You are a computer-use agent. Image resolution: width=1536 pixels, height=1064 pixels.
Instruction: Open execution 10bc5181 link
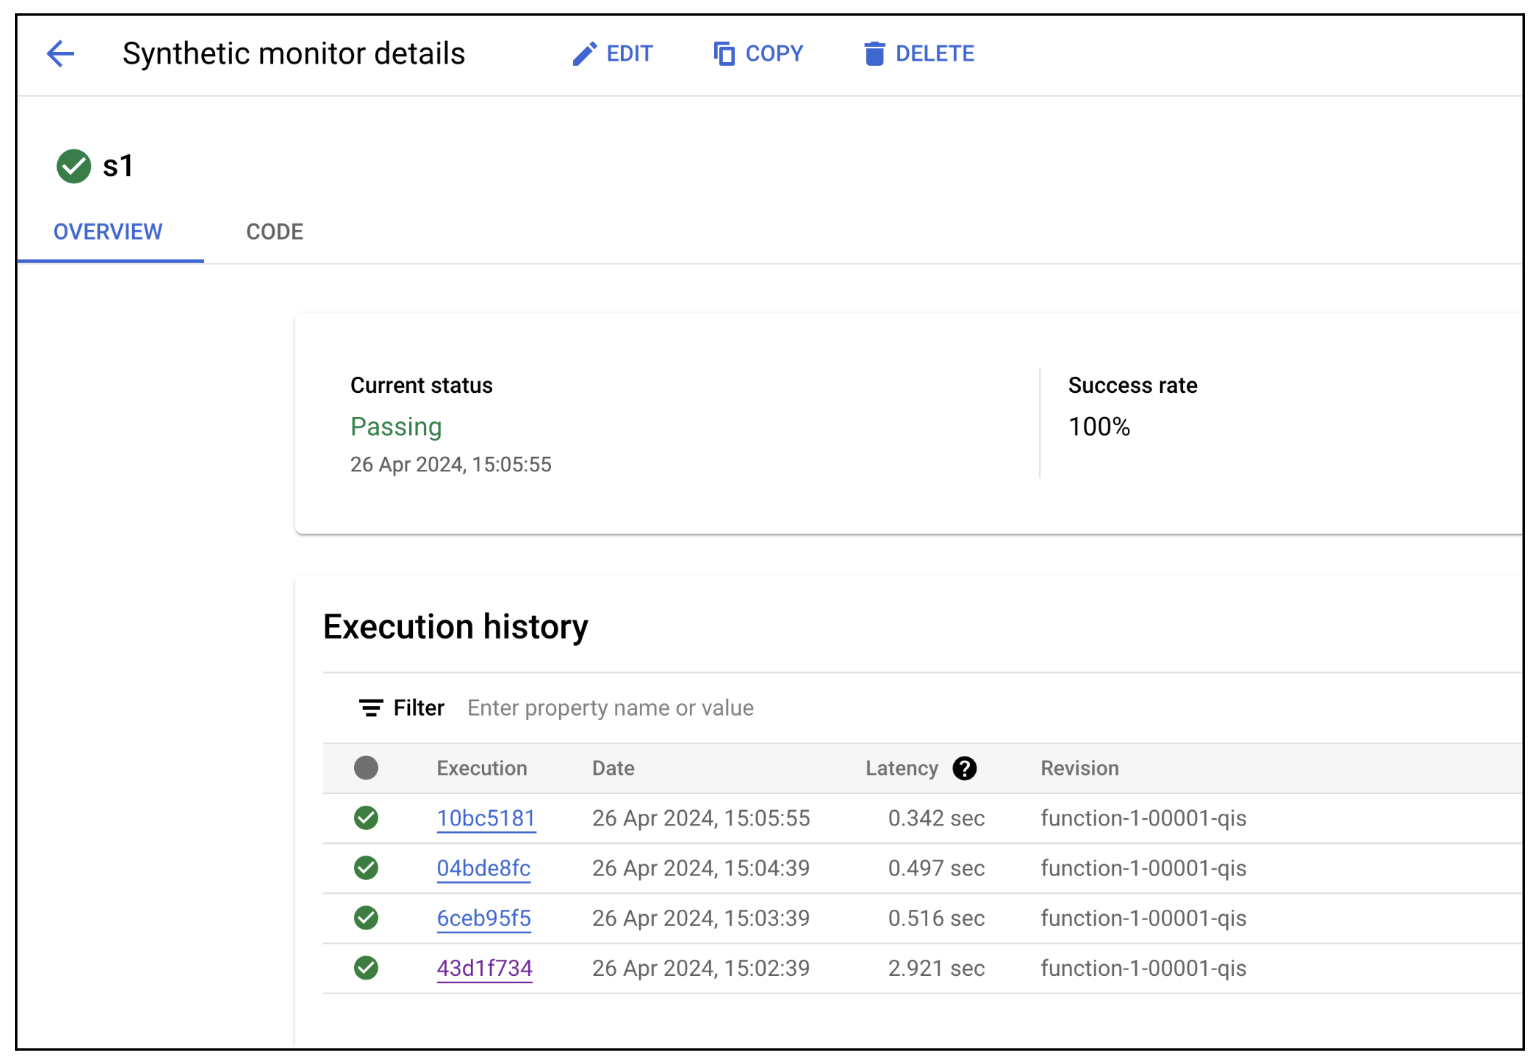pyautogui.click(x=486, y=818)
